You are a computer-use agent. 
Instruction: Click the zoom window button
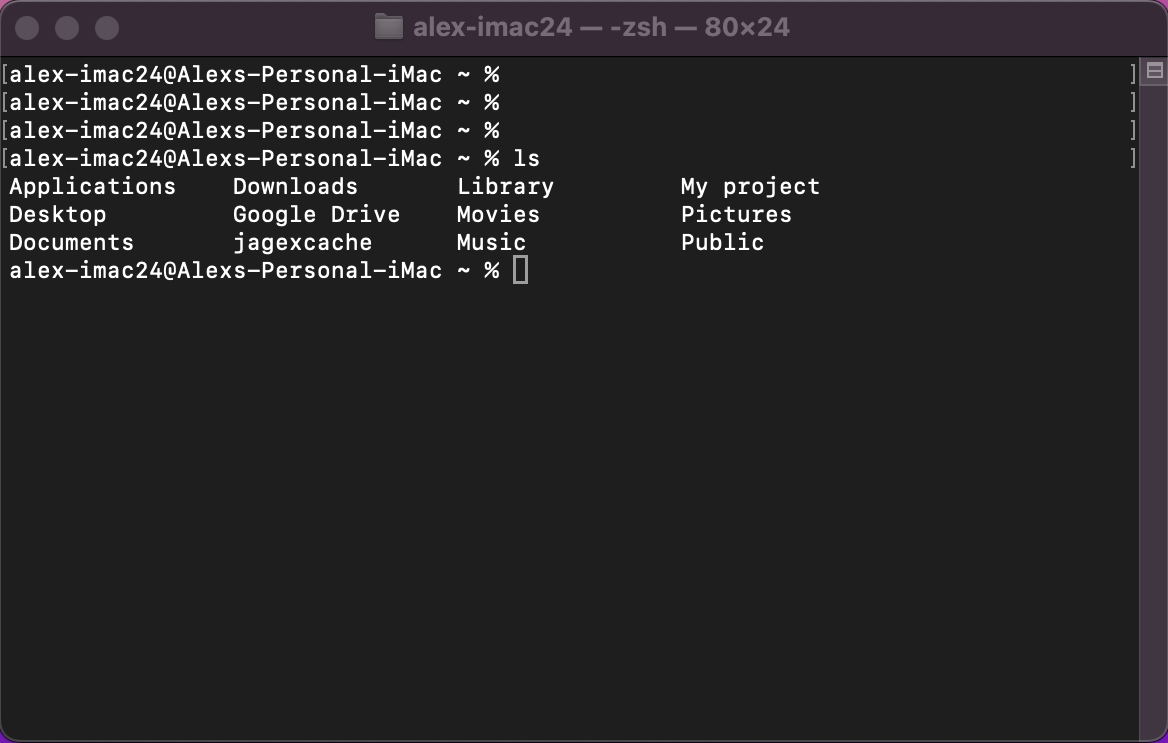(x=107, y=28)
